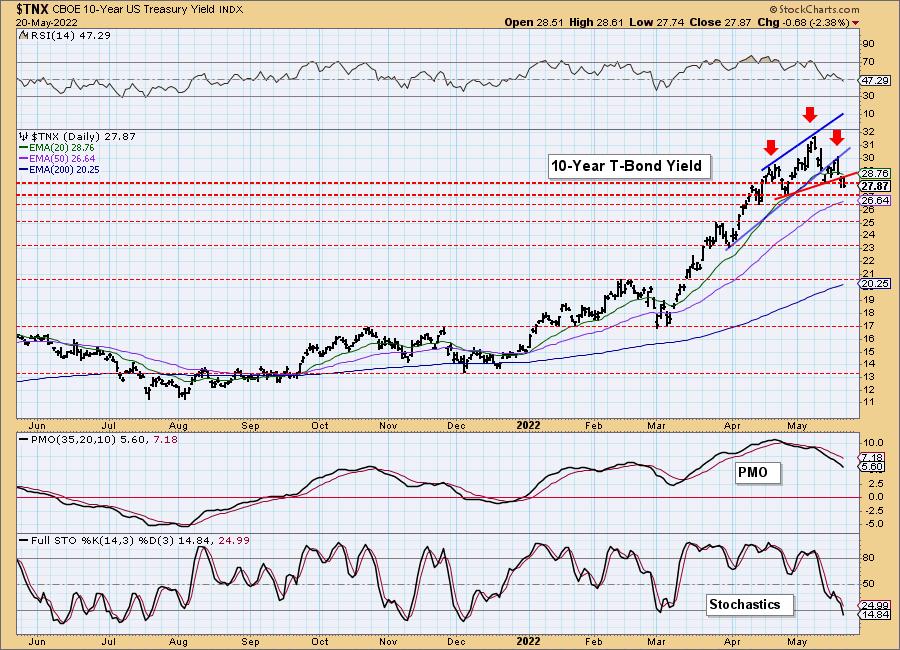This screenshot has width=900, height=650.
Task: Click the Mar label on bottom axis
Action: tap(656, 641)
